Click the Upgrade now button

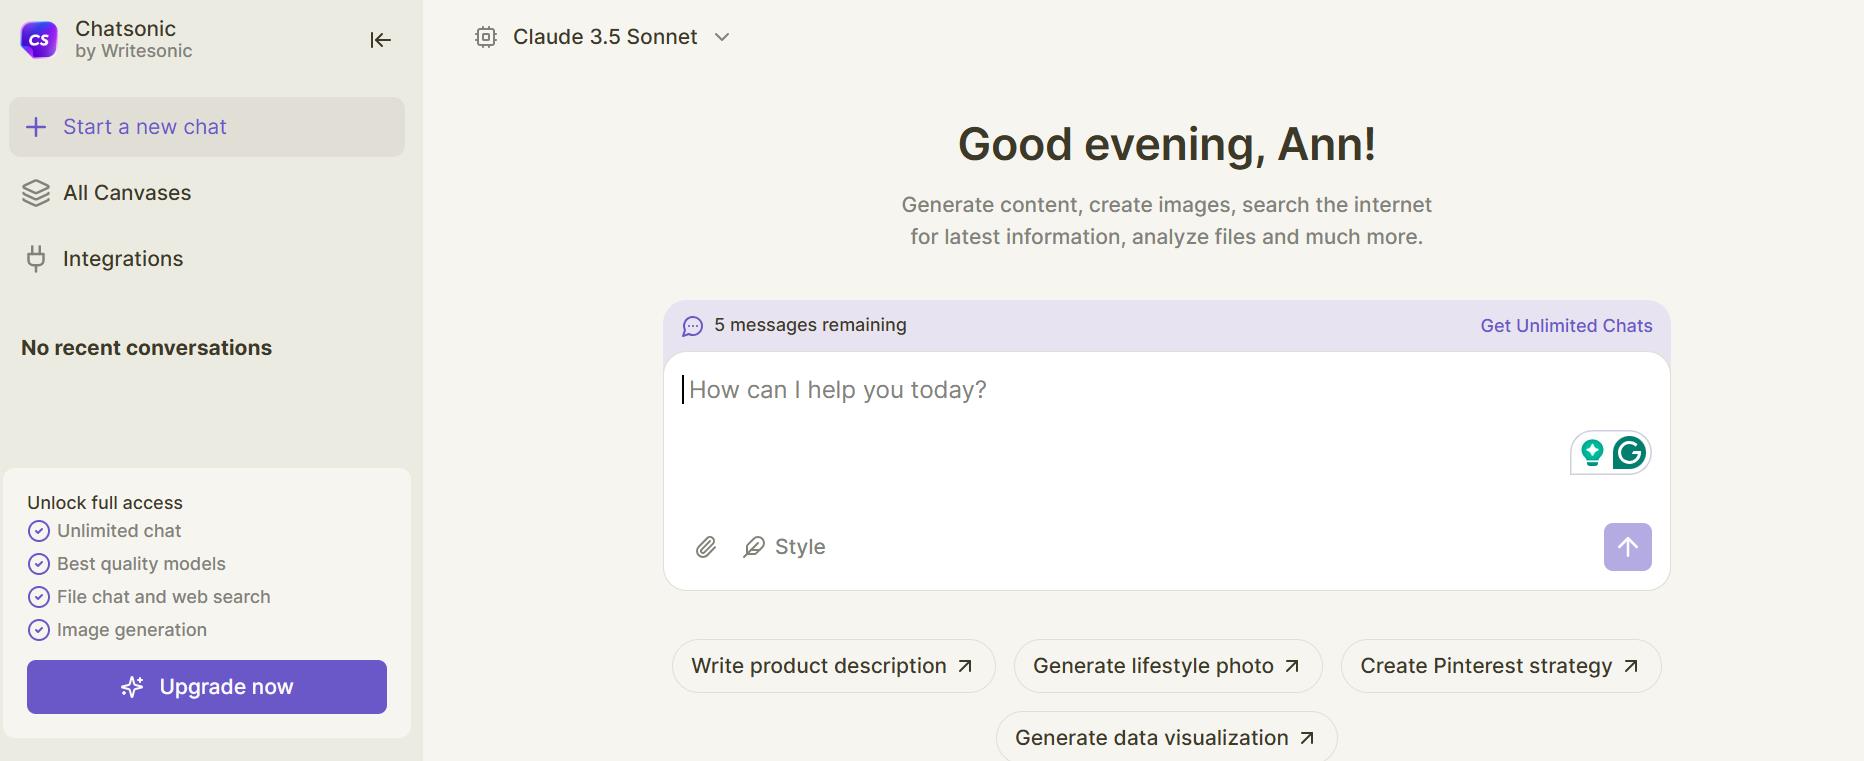click(x=207, y=687)
